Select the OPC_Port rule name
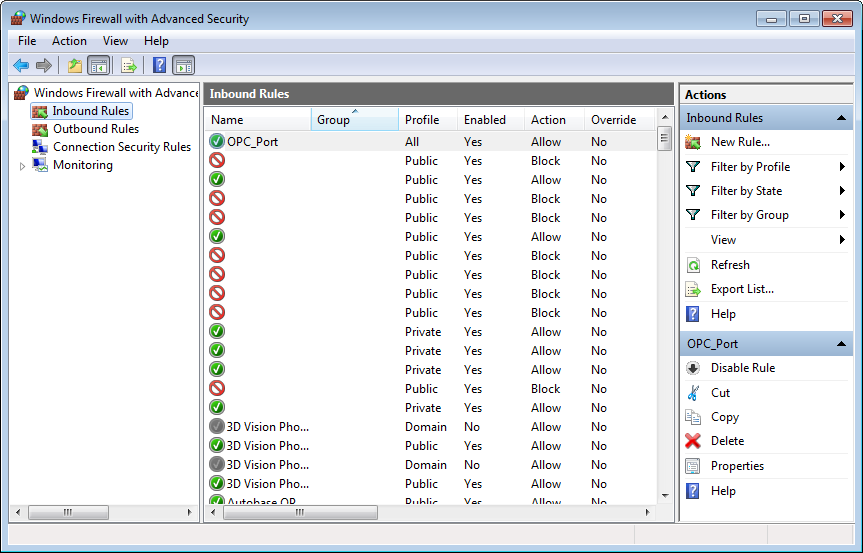The height and width of the screenshot is (553, 863). pyautogui.click(x=253, y=142)
